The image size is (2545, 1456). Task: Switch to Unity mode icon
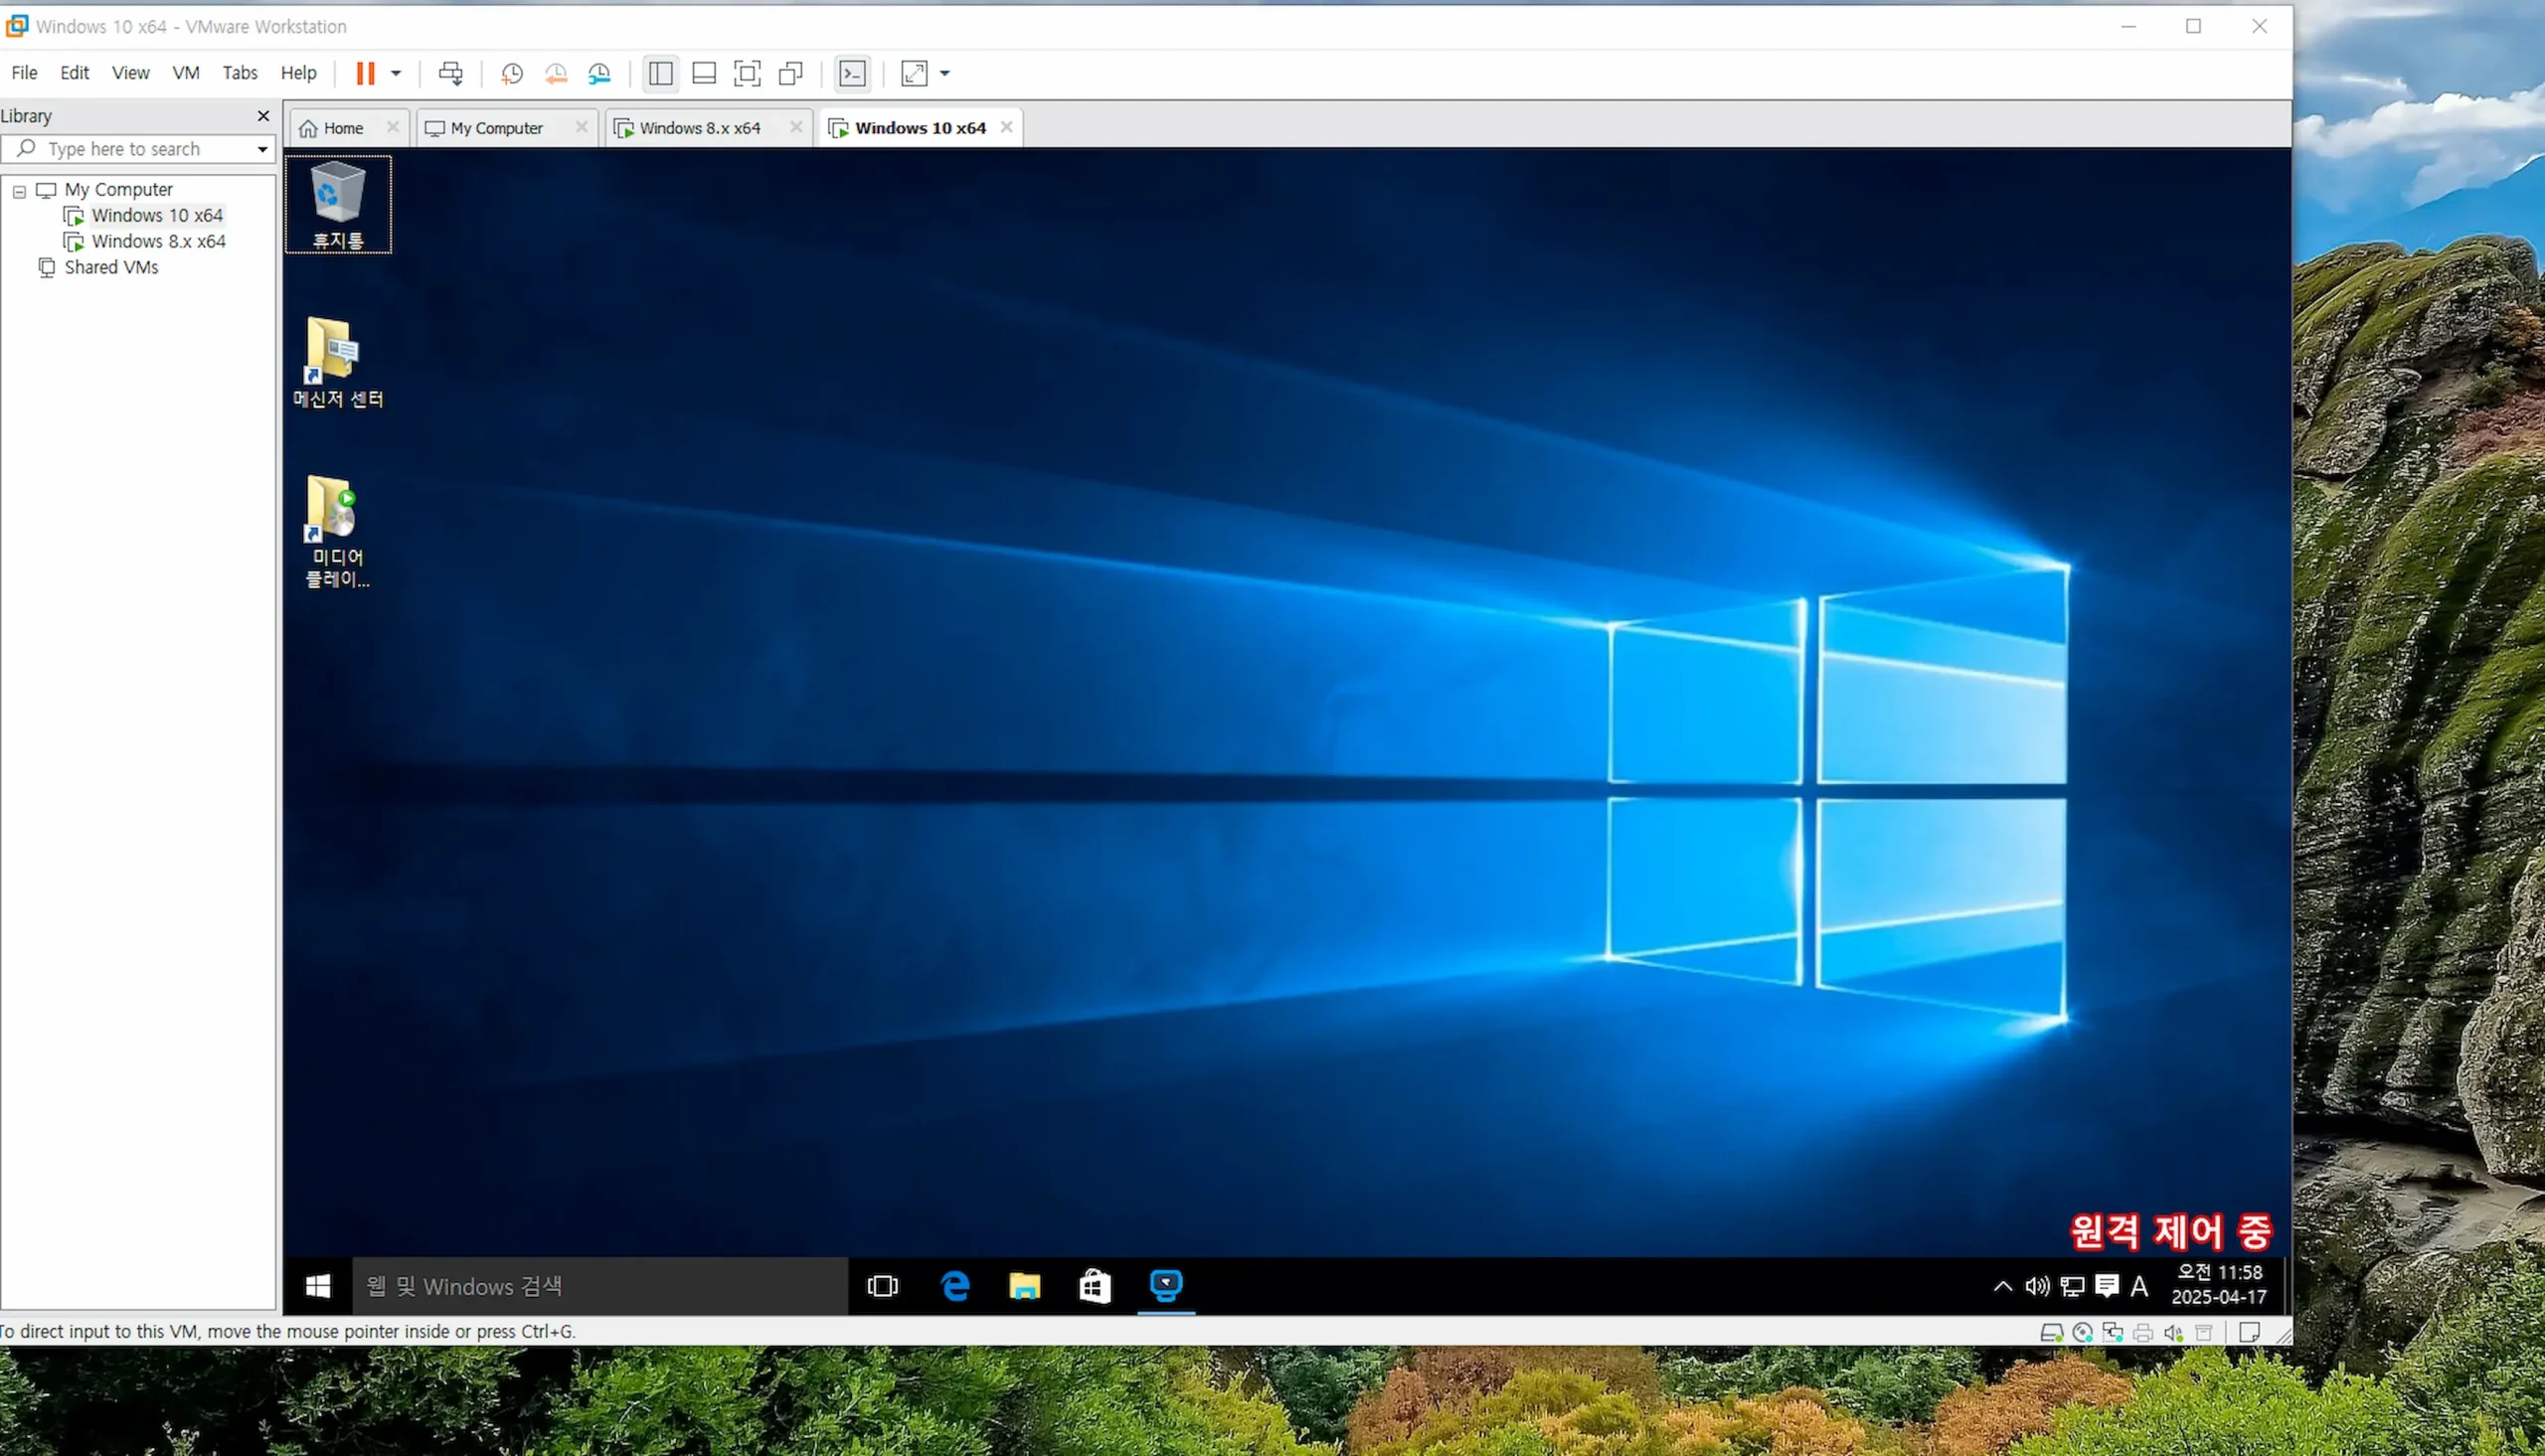(791, 73)
